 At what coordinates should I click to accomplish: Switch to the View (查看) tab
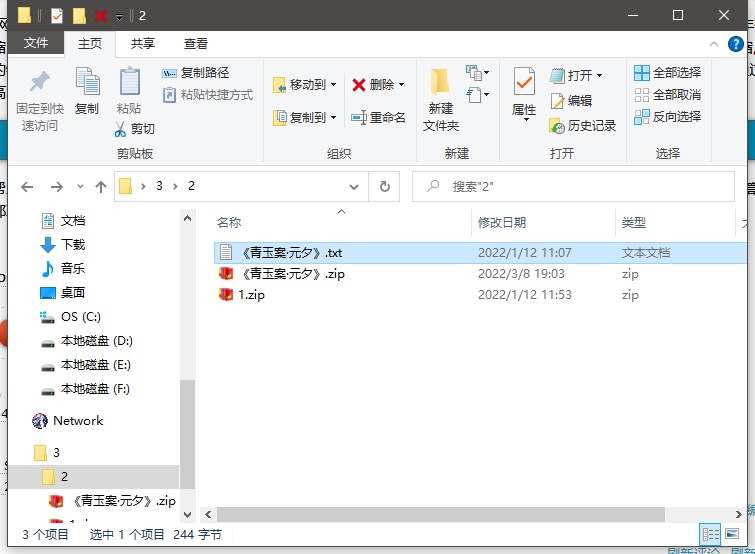[x=195, y=44]
